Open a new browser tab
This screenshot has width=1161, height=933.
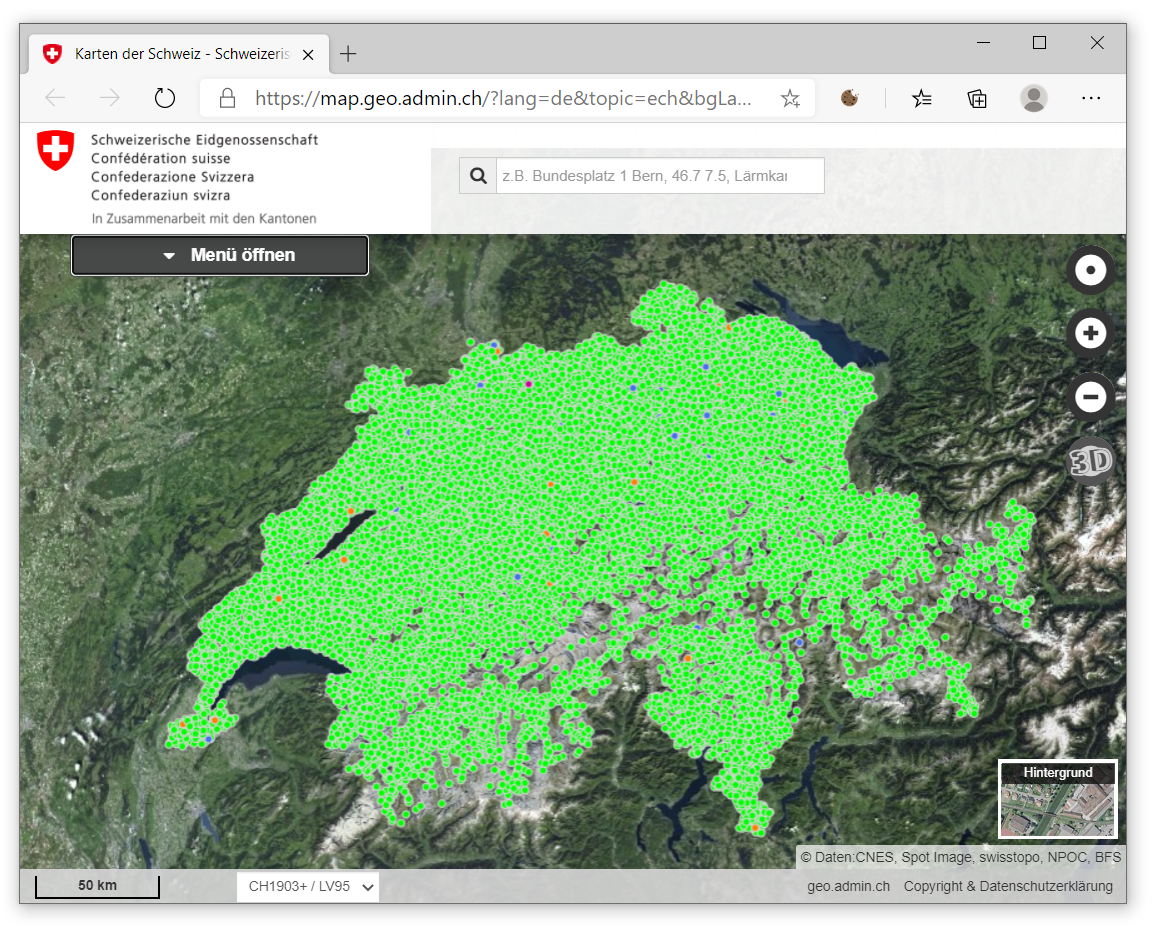(348, 54)
